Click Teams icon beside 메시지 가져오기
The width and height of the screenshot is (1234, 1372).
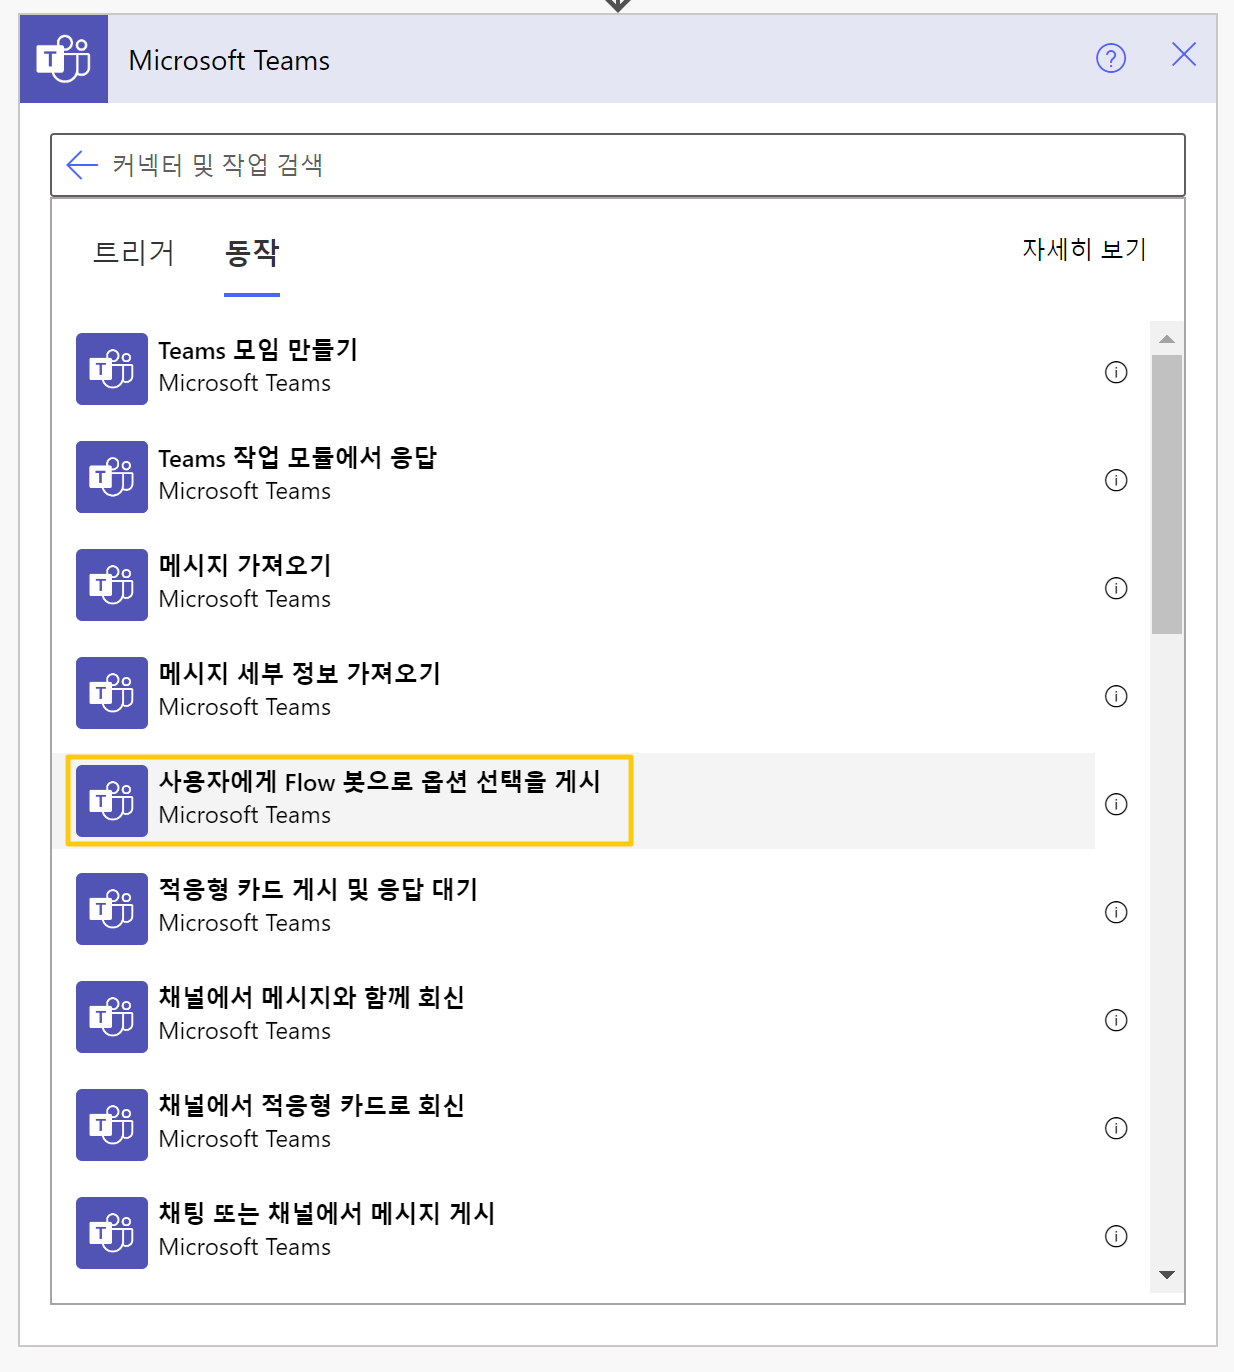pos(112,585)
